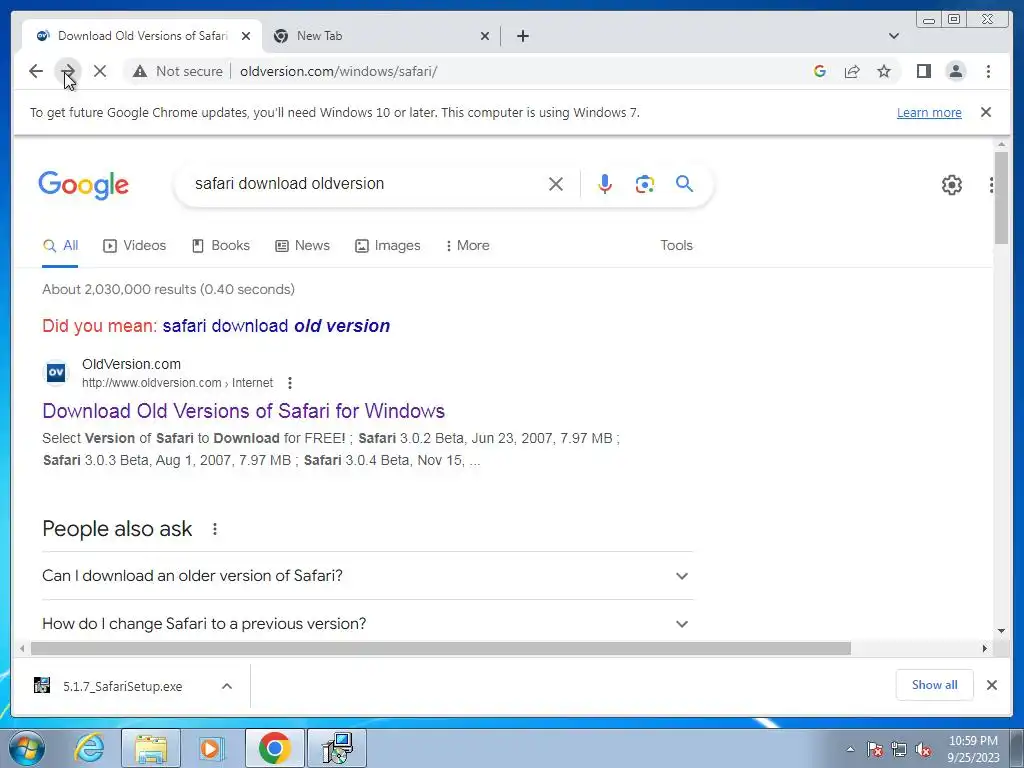
Task: Open a new tab with plus
Action: (x=522, y=36)
